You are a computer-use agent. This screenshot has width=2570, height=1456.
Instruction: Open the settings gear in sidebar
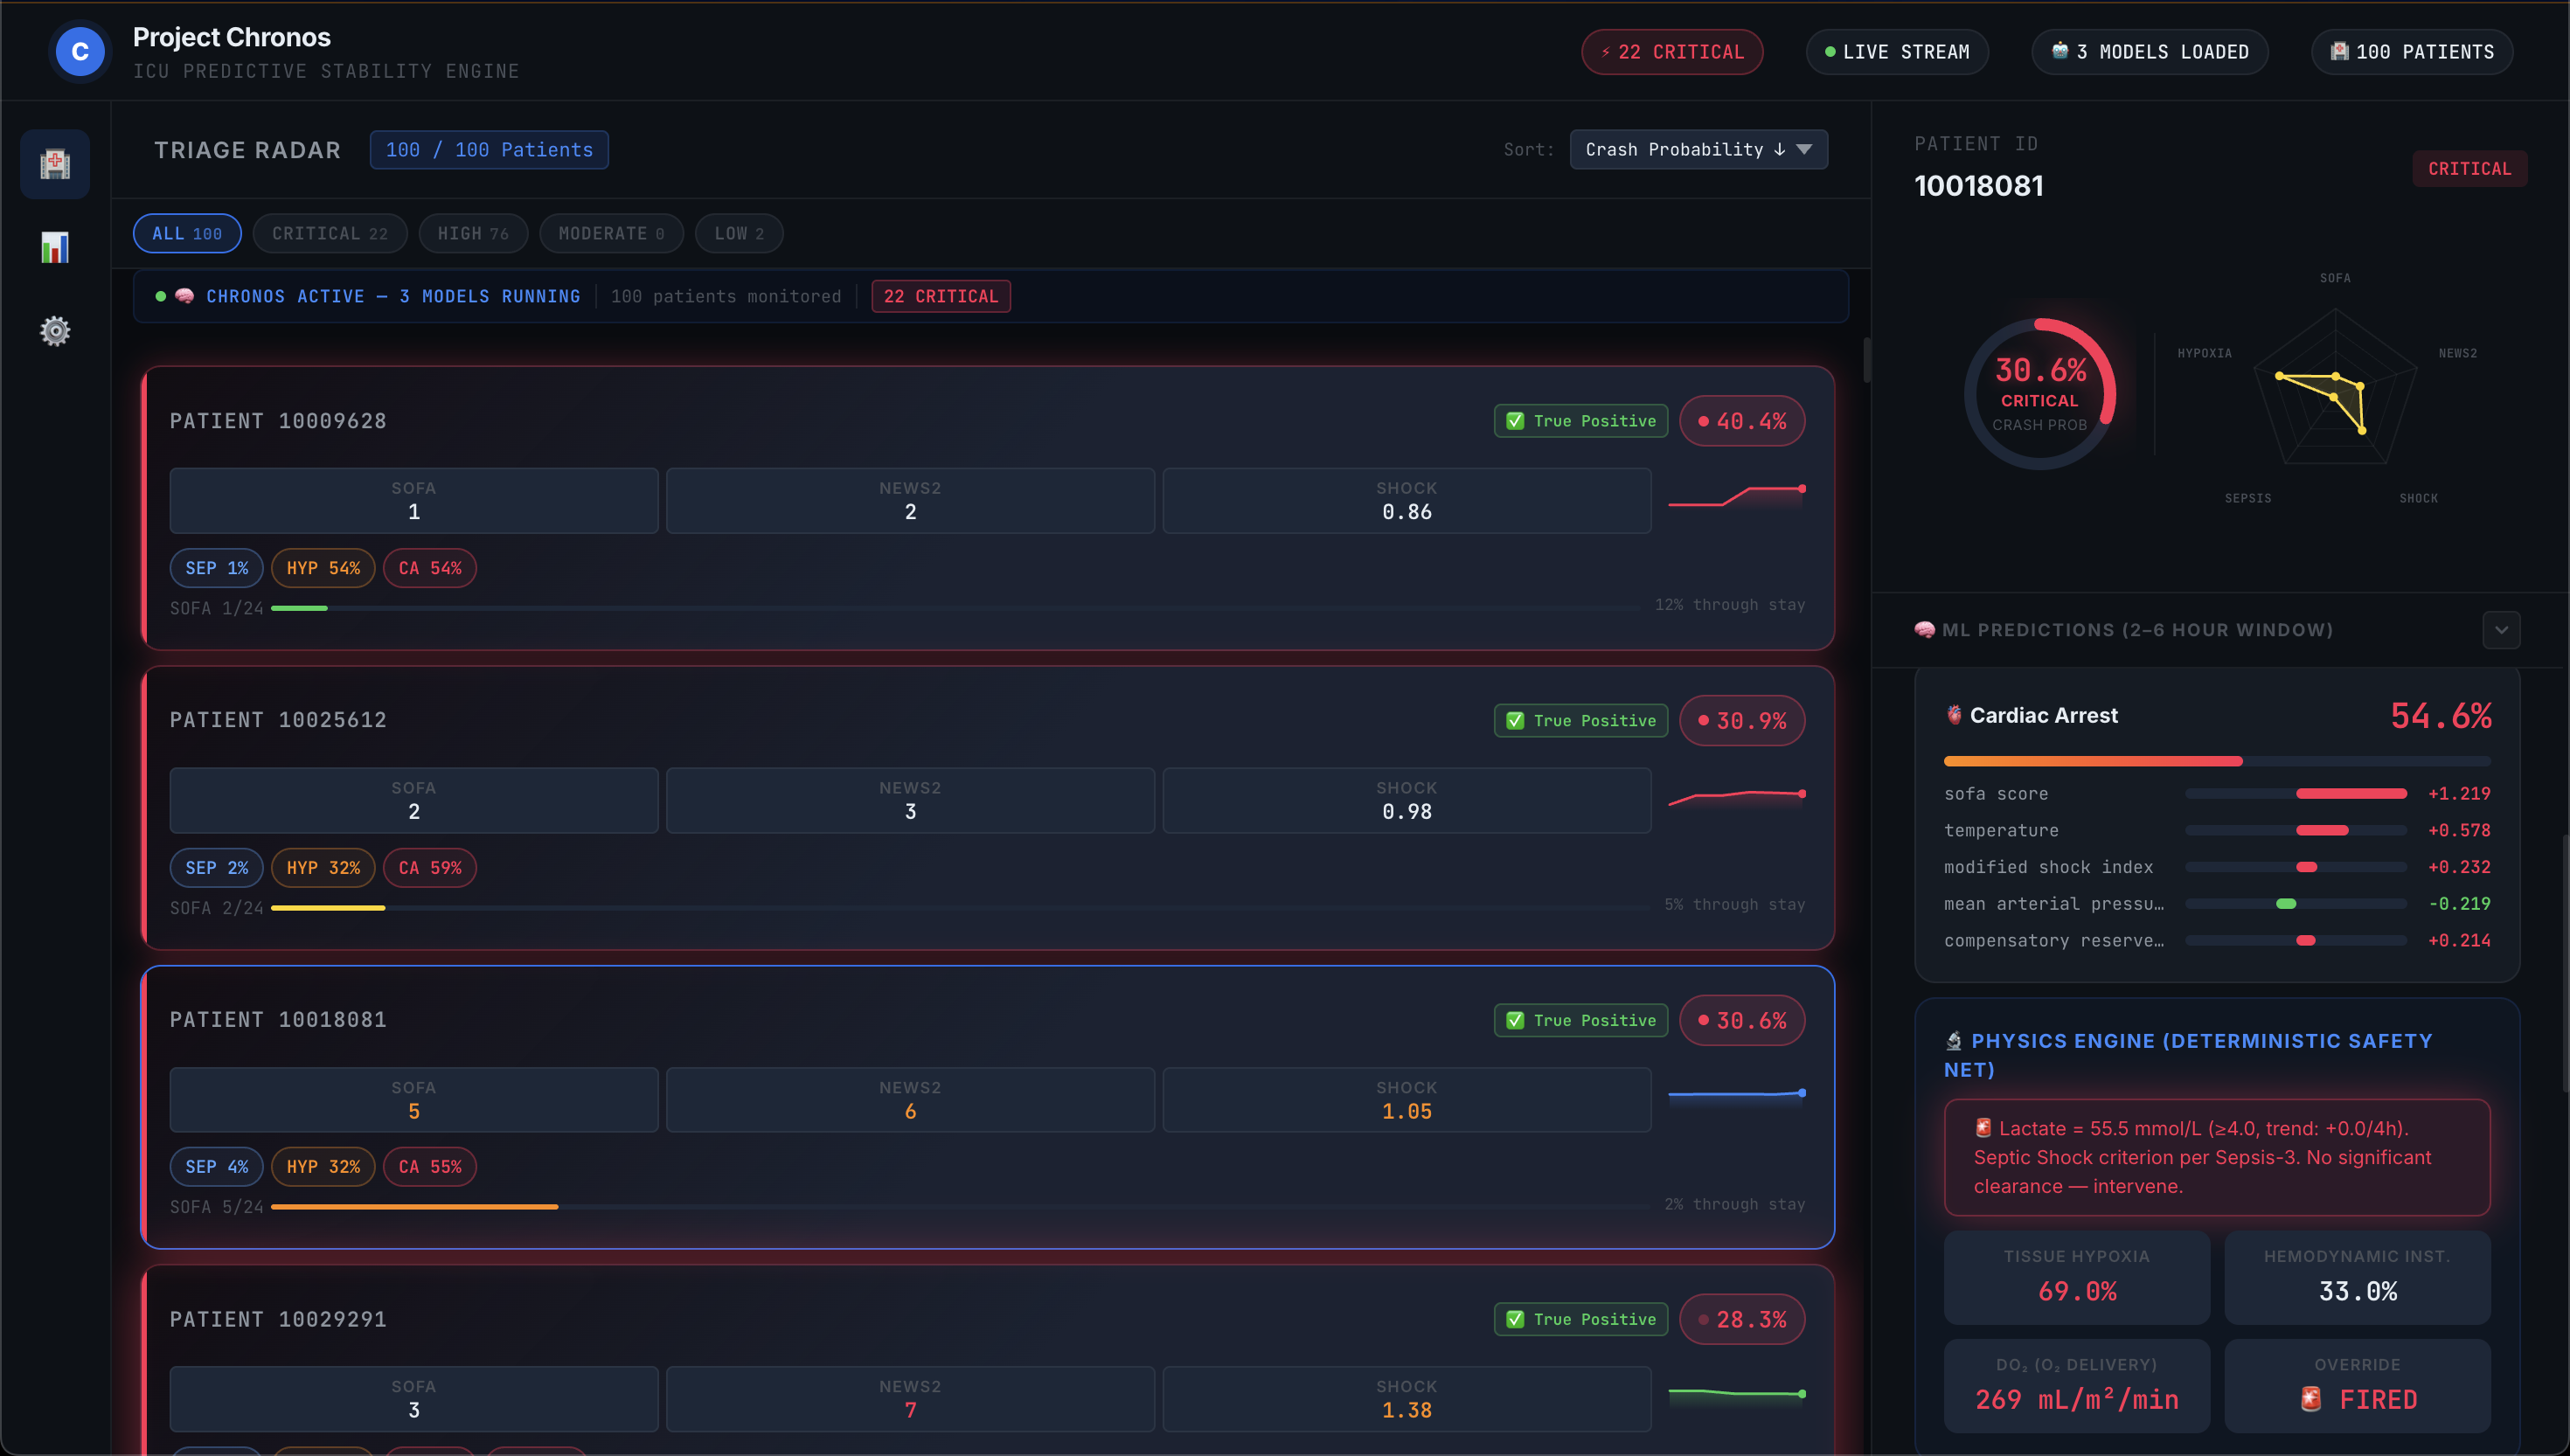[55, 331]
